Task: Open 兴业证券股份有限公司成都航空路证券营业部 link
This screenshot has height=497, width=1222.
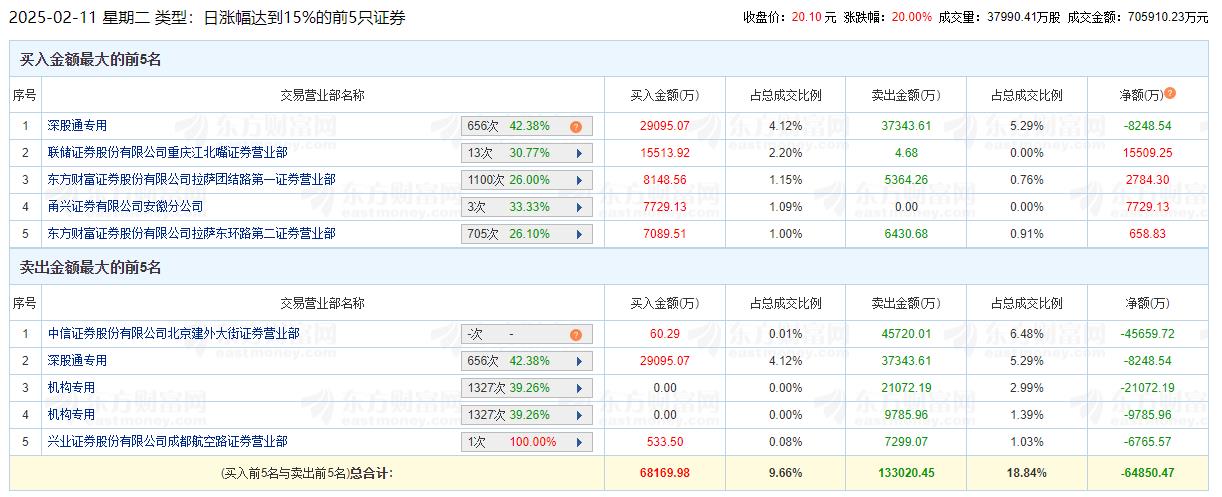Action: (167, 441)
